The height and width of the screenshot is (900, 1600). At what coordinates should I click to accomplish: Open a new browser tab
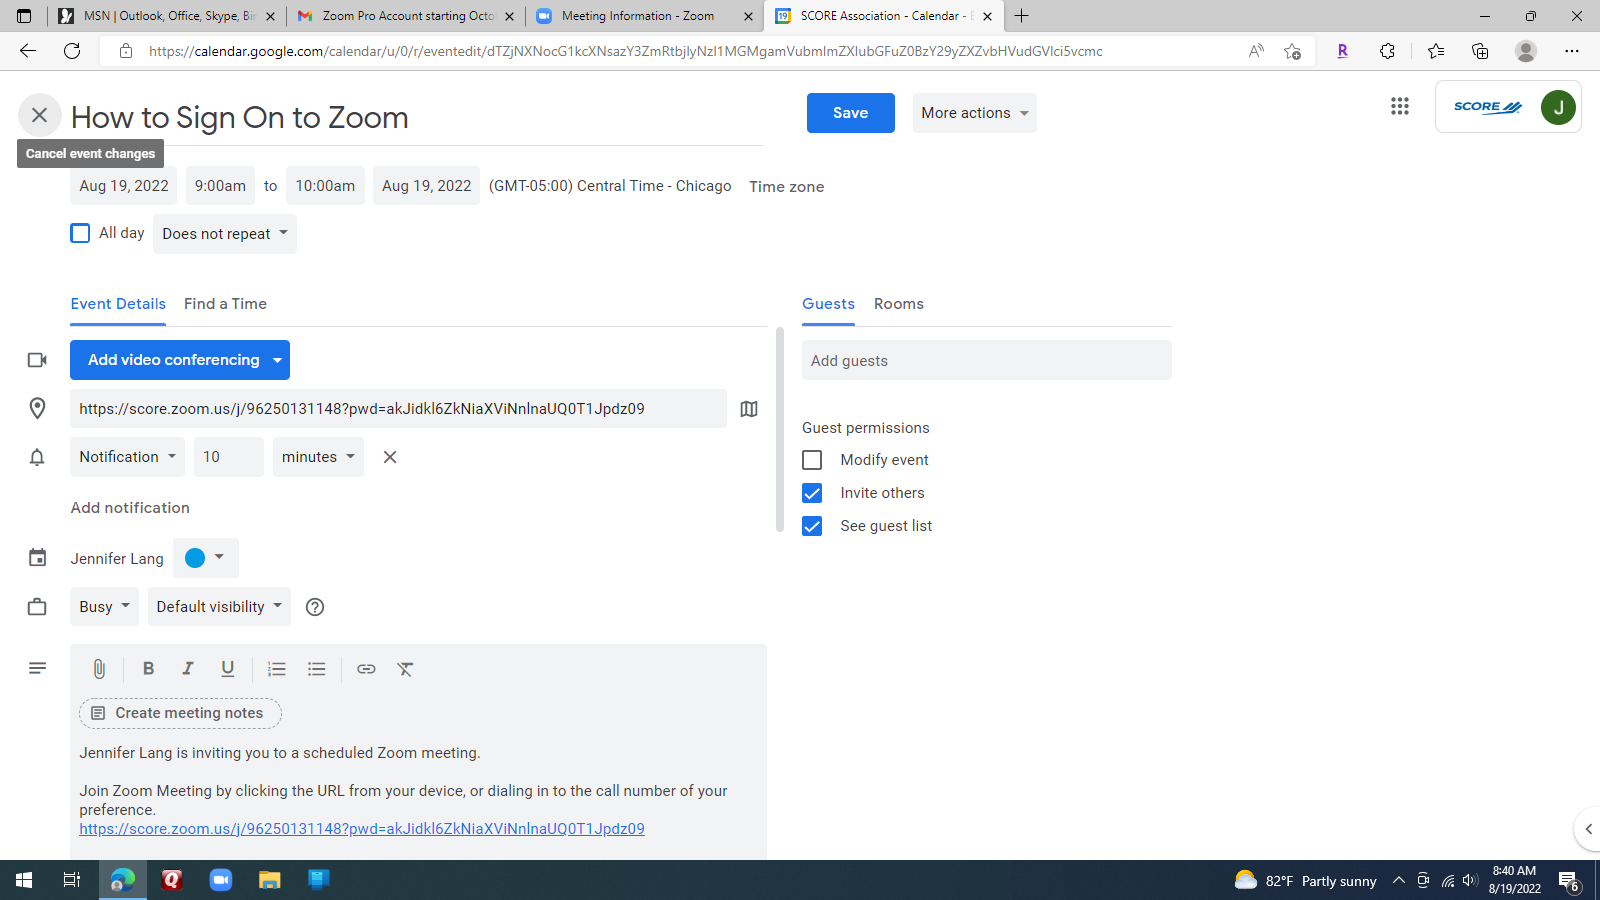click(1021, 16)
